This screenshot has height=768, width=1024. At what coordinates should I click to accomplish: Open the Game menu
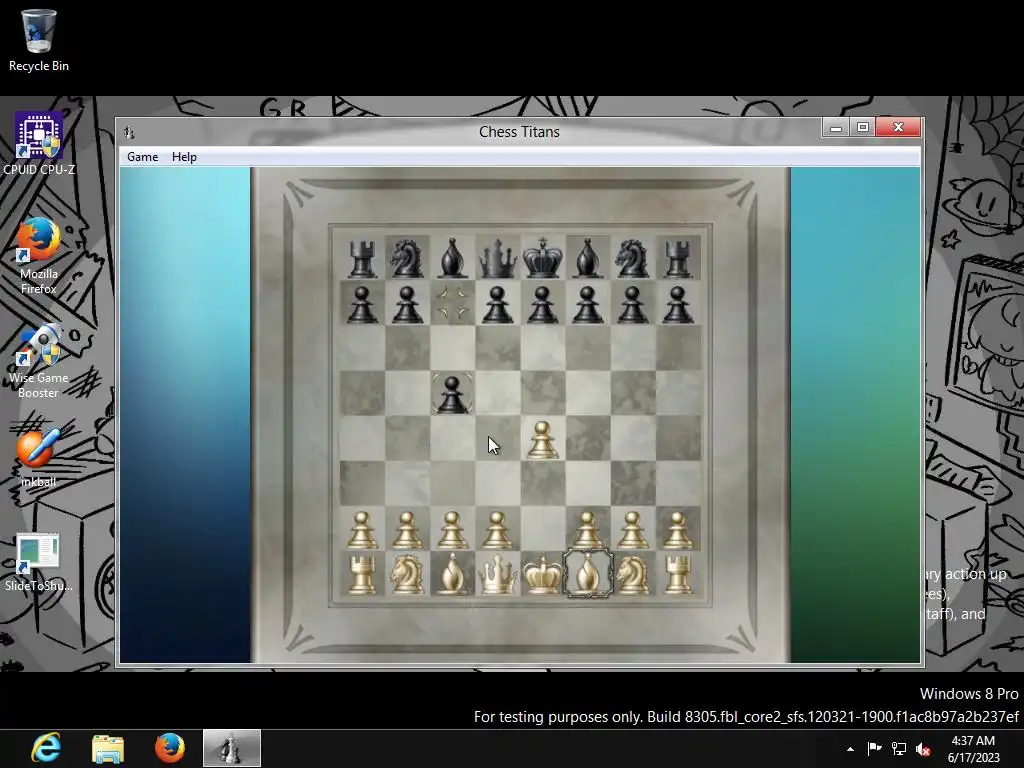[x=142, y=157]
